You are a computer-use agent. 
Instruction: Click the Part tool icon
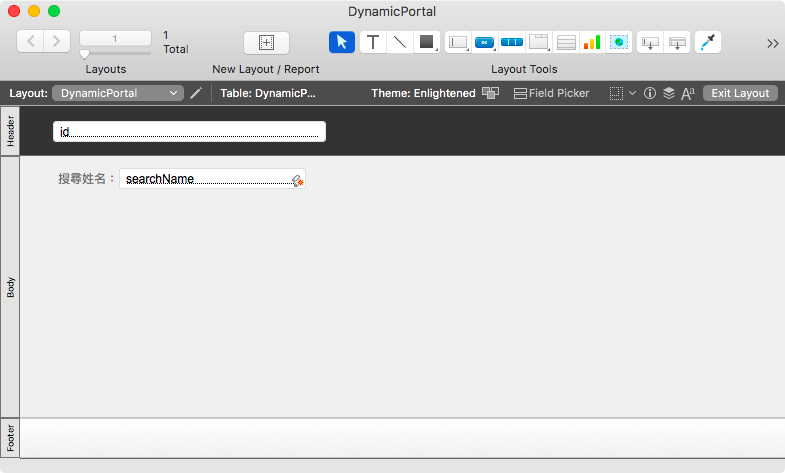(x=677, y=42)
